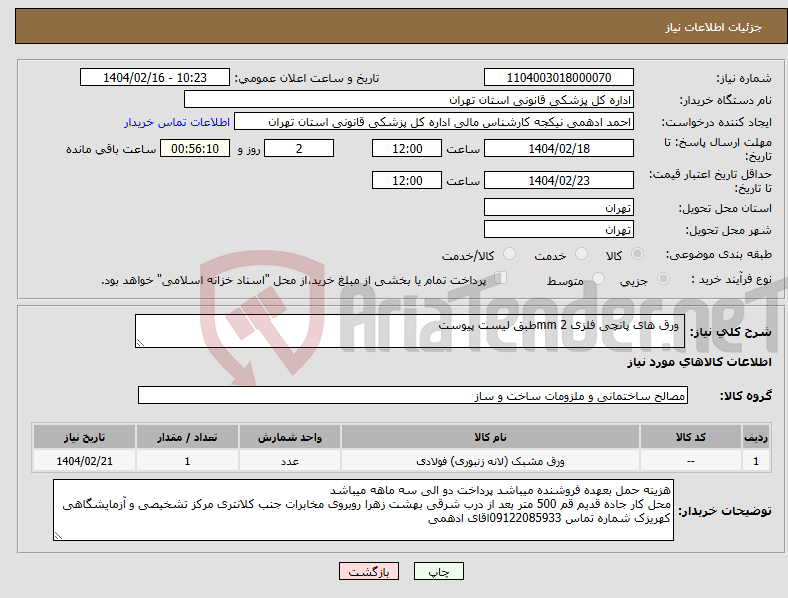This screenshot has height=598, width=788.
Task: Click the بازگشت back button
Action: click(x=369, y=571)
